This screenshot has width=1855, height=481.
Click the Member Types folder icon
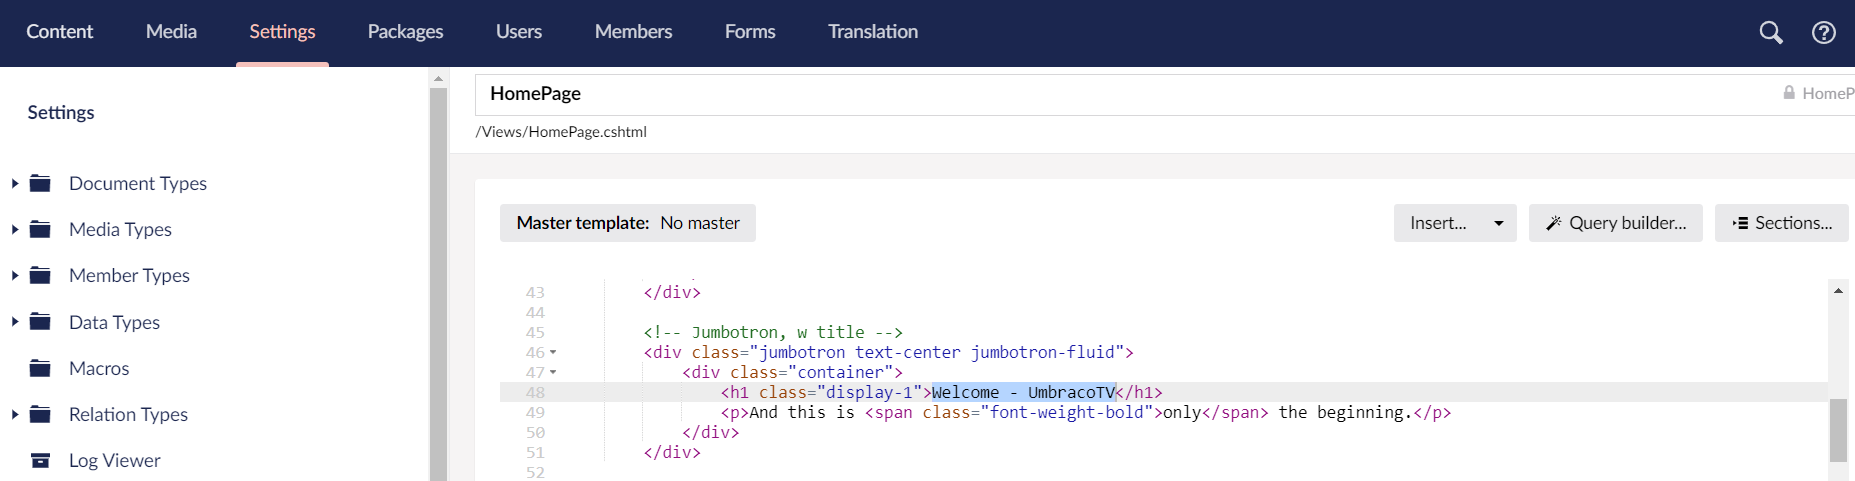40,275
